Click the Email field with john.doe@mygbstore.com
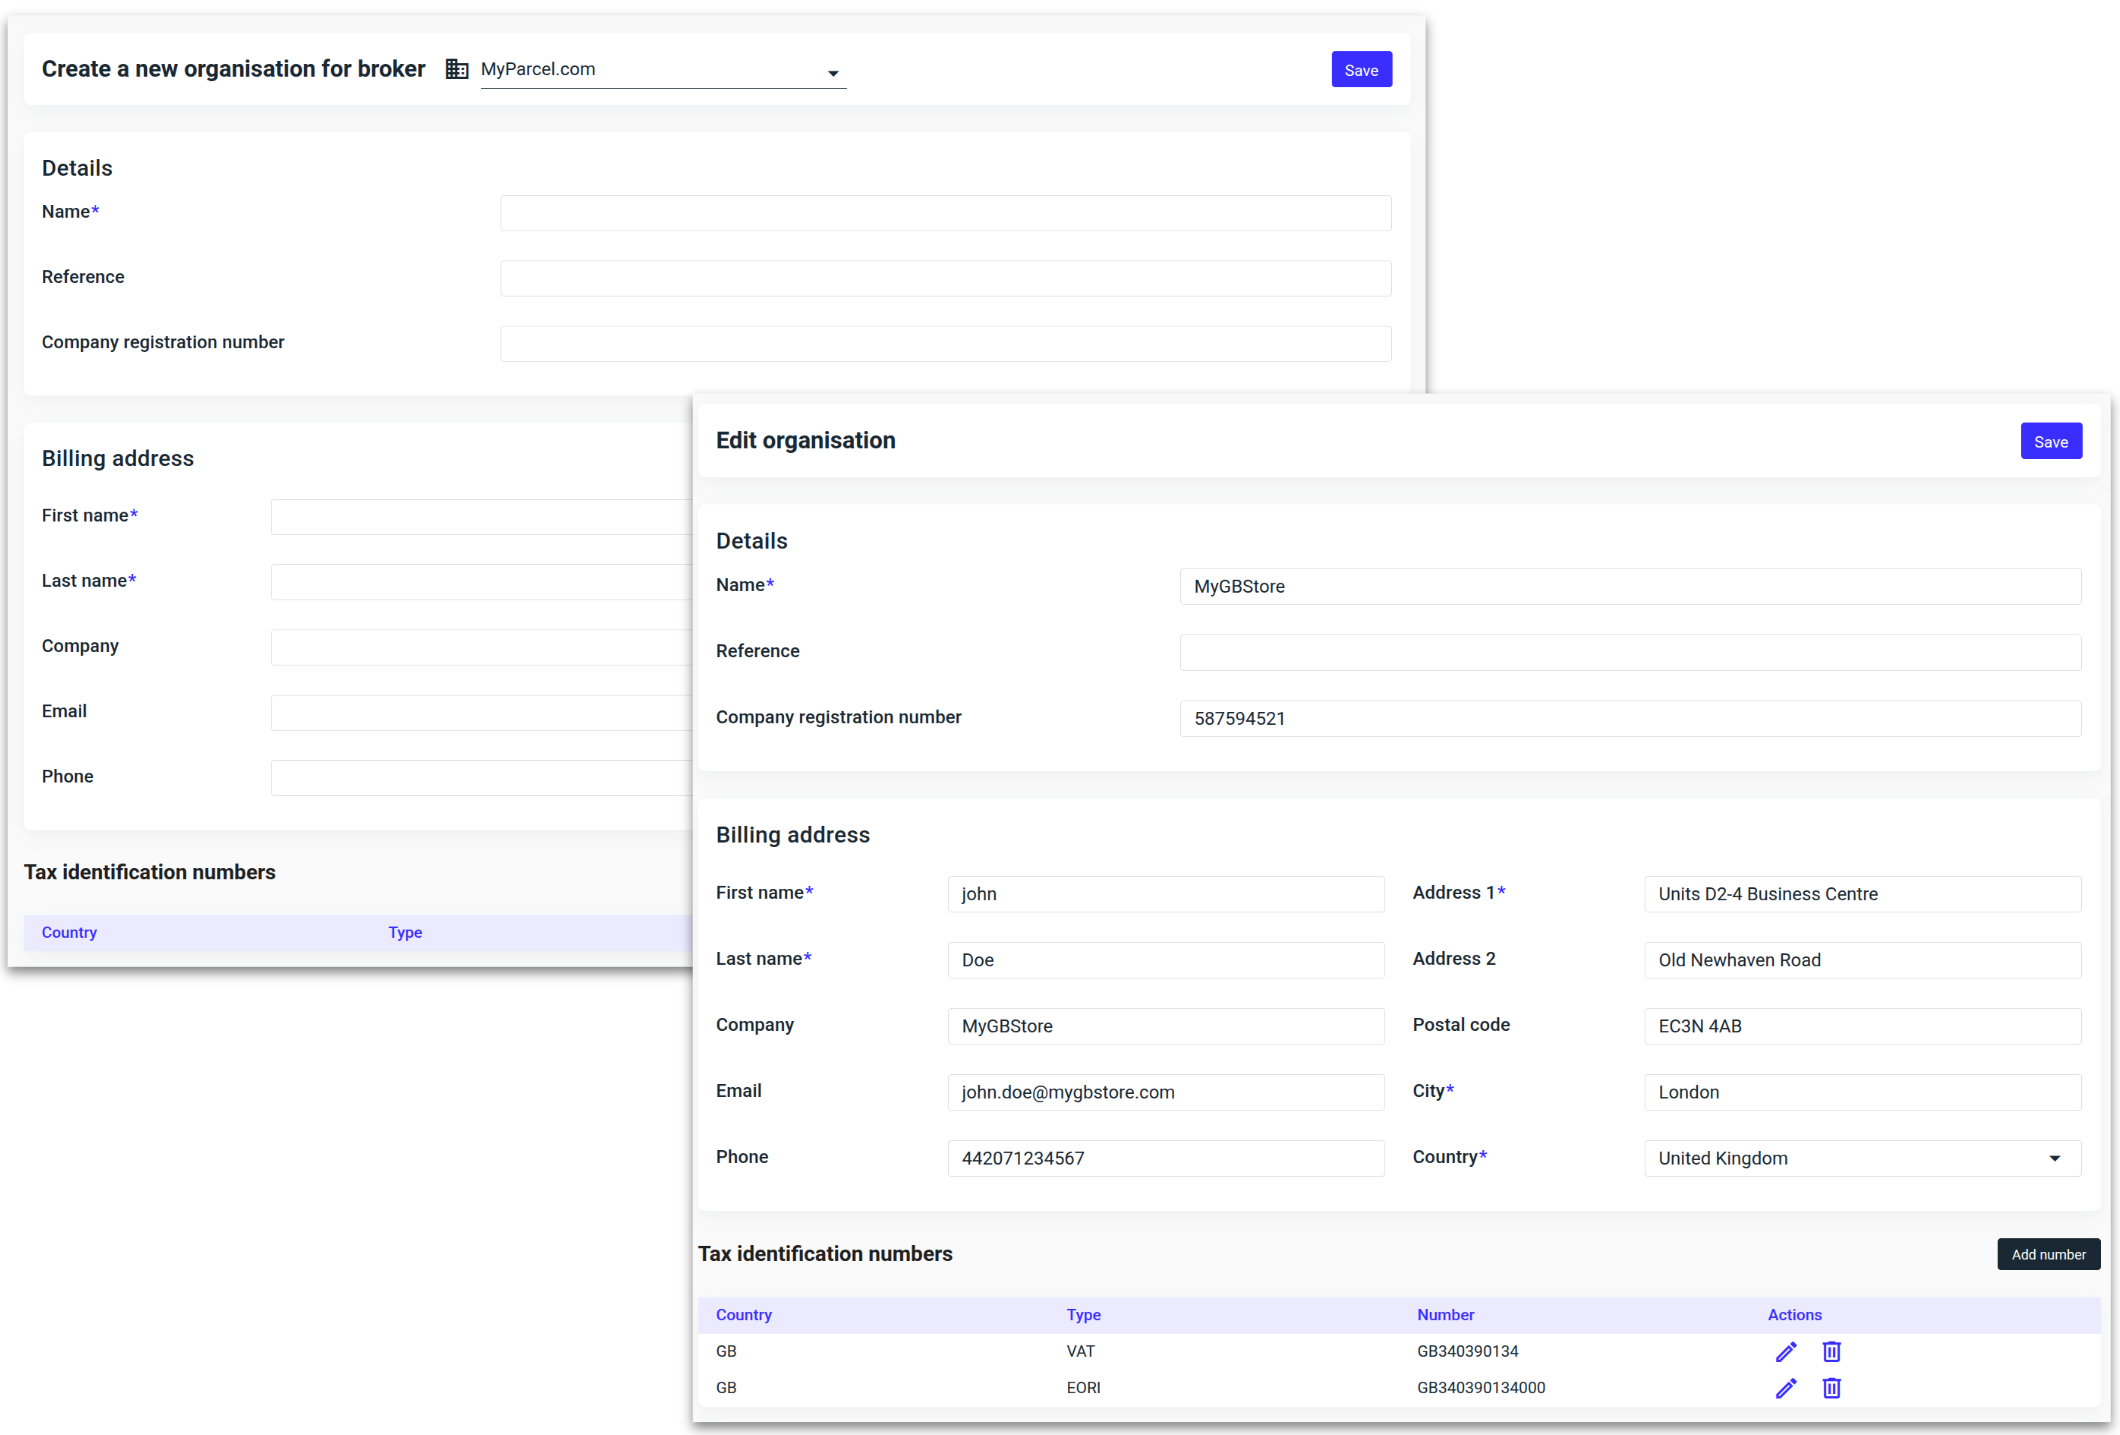Viewport: 2120px width, 1435px height. (x=1165, y=1092)
